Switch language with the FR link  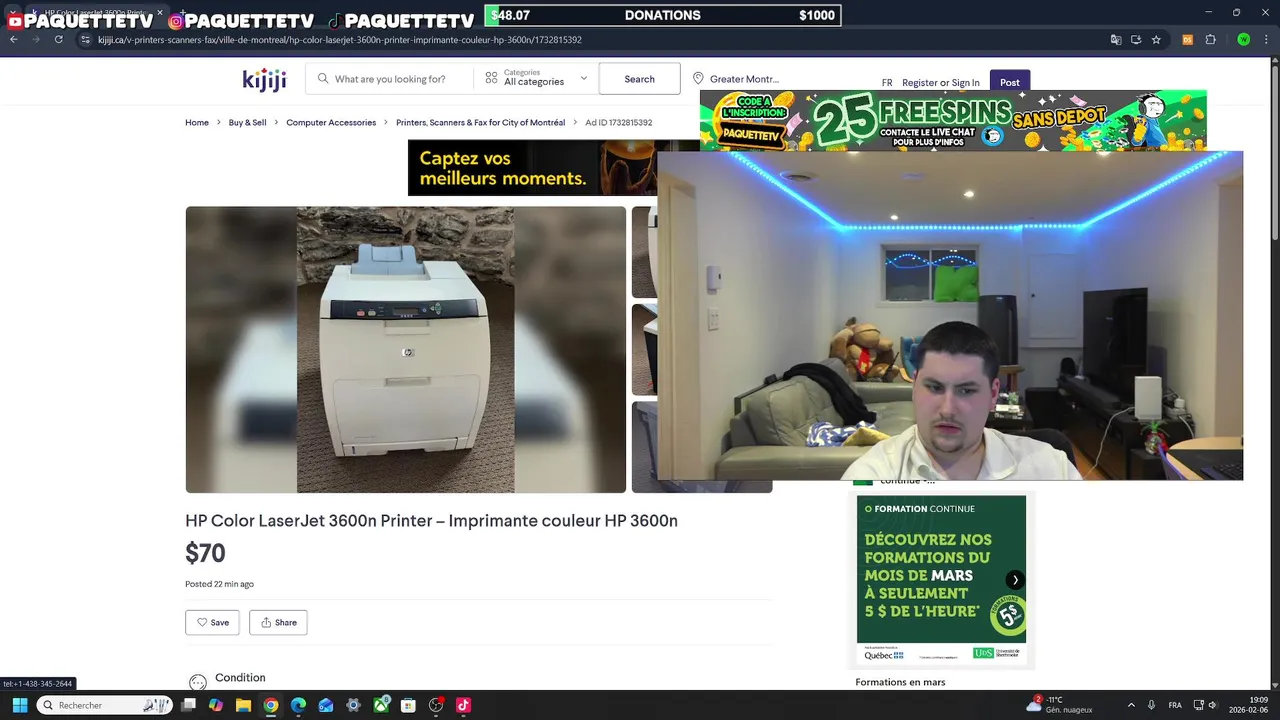(x=887, y=83)
